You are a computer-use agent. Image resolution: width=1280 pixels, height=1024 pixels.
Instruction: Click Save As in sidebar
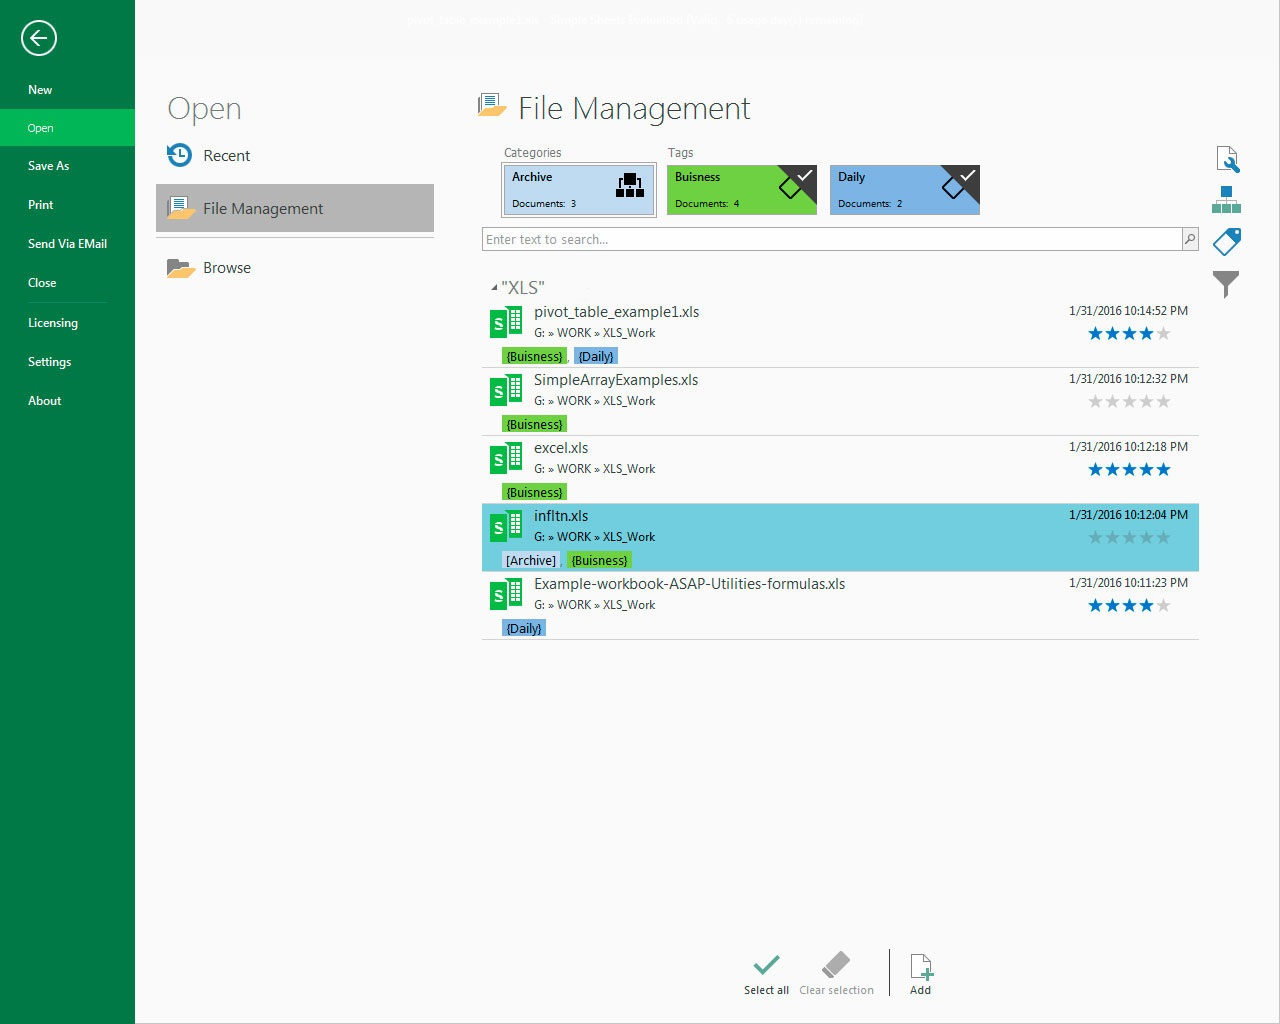pos(48,166)
